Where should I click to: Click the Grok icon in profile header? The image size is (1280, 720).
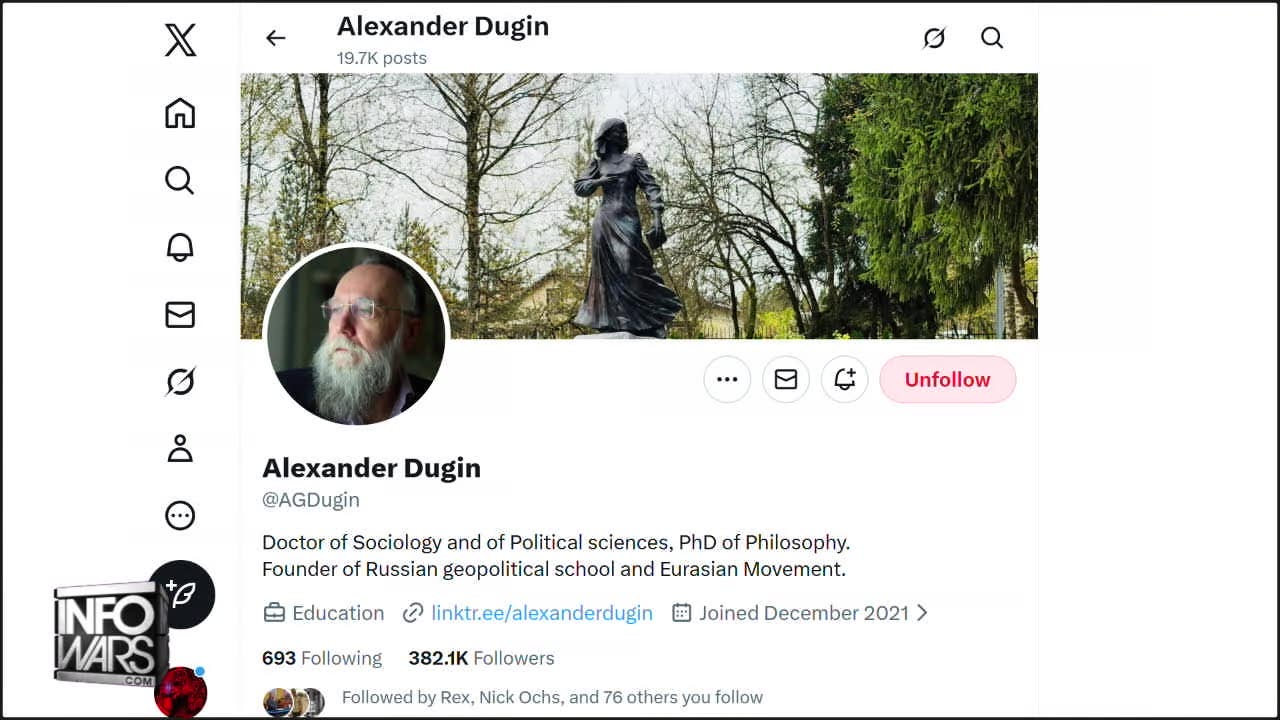[x=934, y=38]
